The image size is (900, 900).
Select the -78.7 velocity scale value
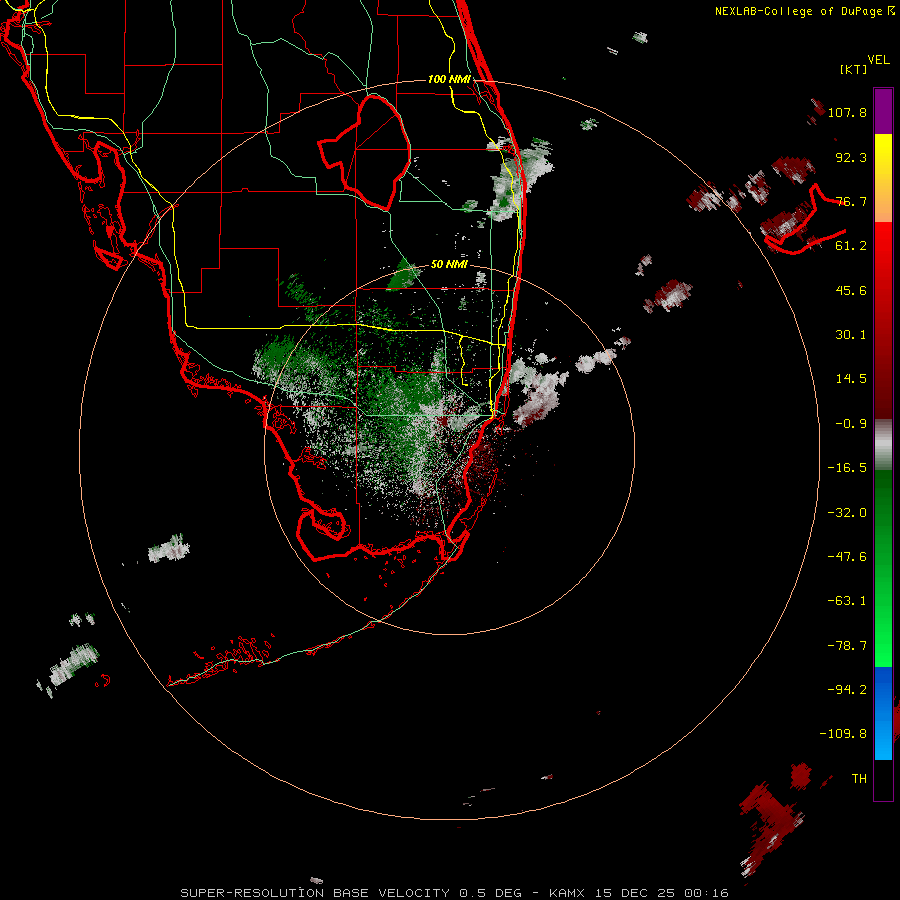point(847,646)
